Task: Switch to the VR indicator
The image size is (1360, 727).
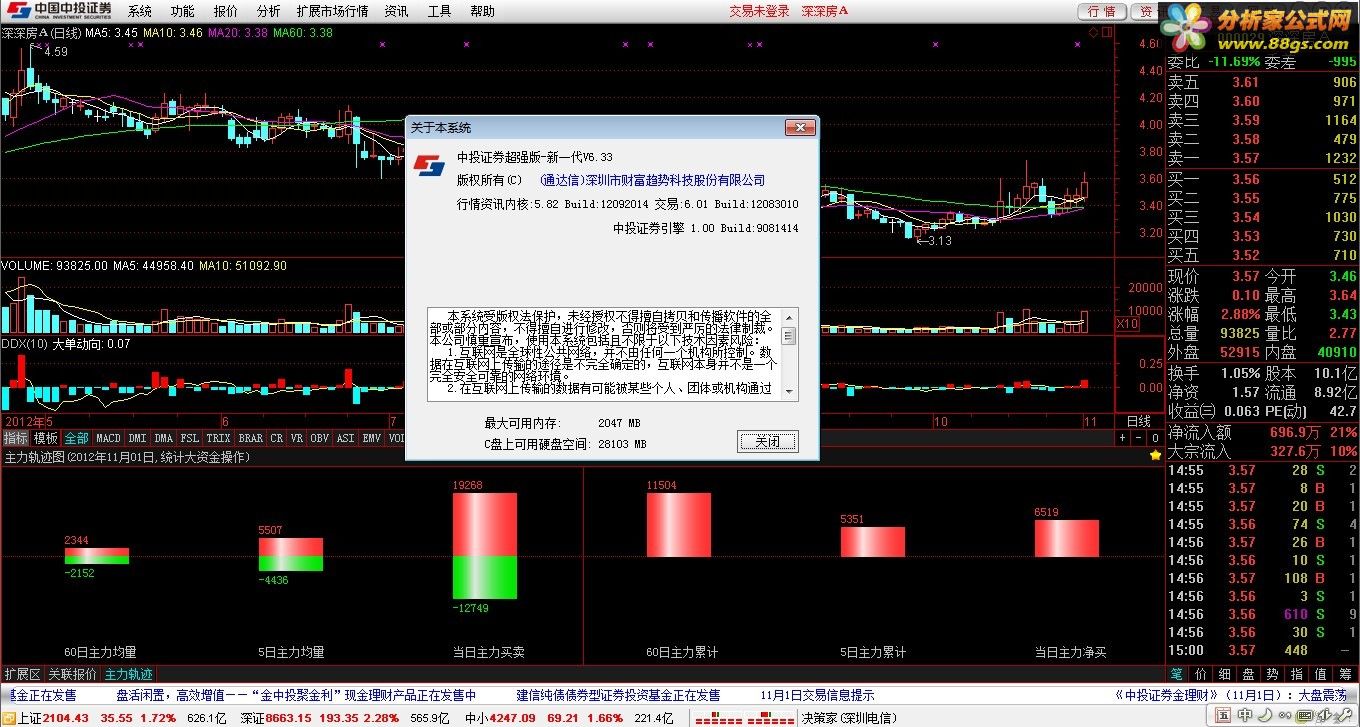Action: click(297, 438)
